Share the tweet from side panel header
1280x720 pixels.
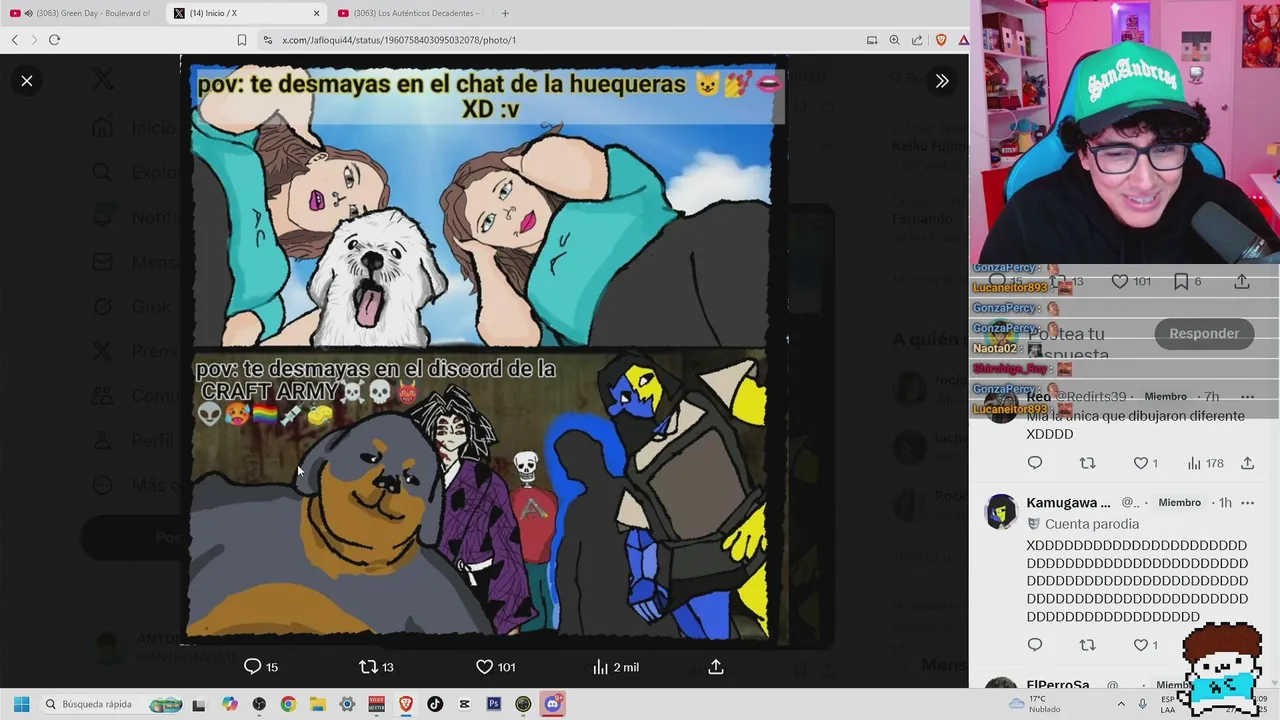[x=1242, y=282]
